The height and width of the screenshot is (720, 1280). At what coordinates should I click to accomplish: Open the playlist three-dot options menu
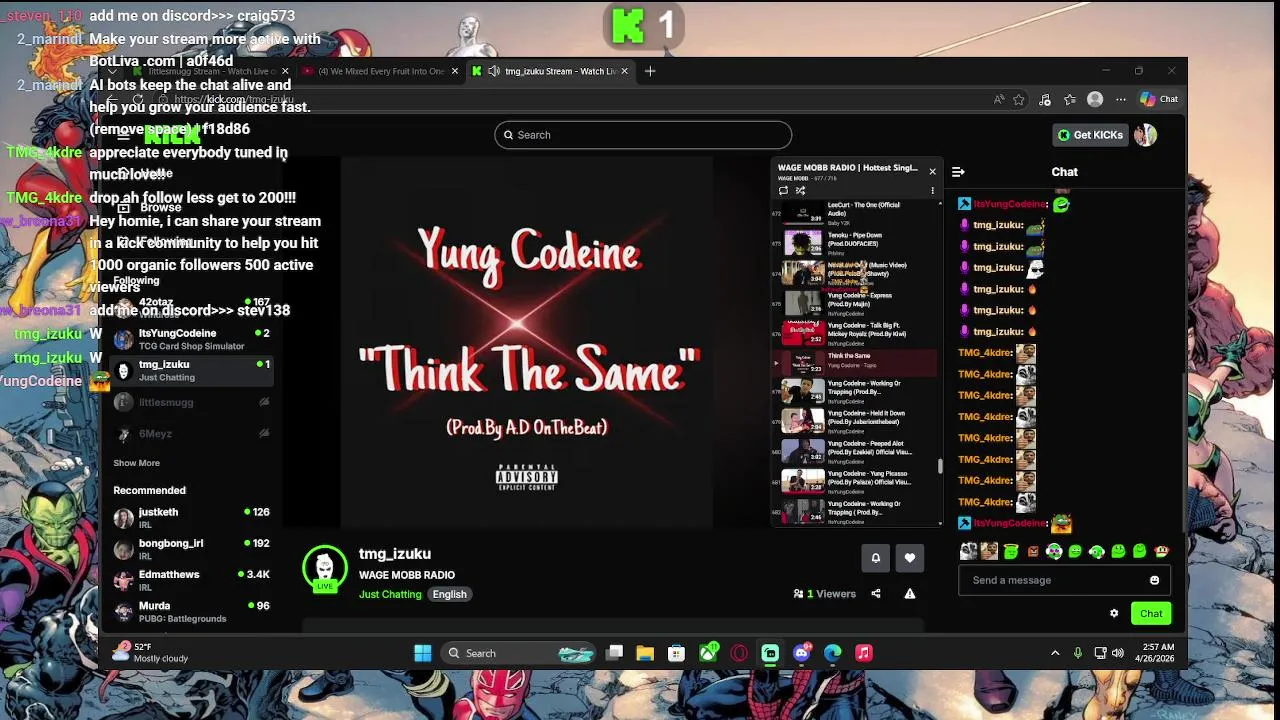click(x=932, y=190)
